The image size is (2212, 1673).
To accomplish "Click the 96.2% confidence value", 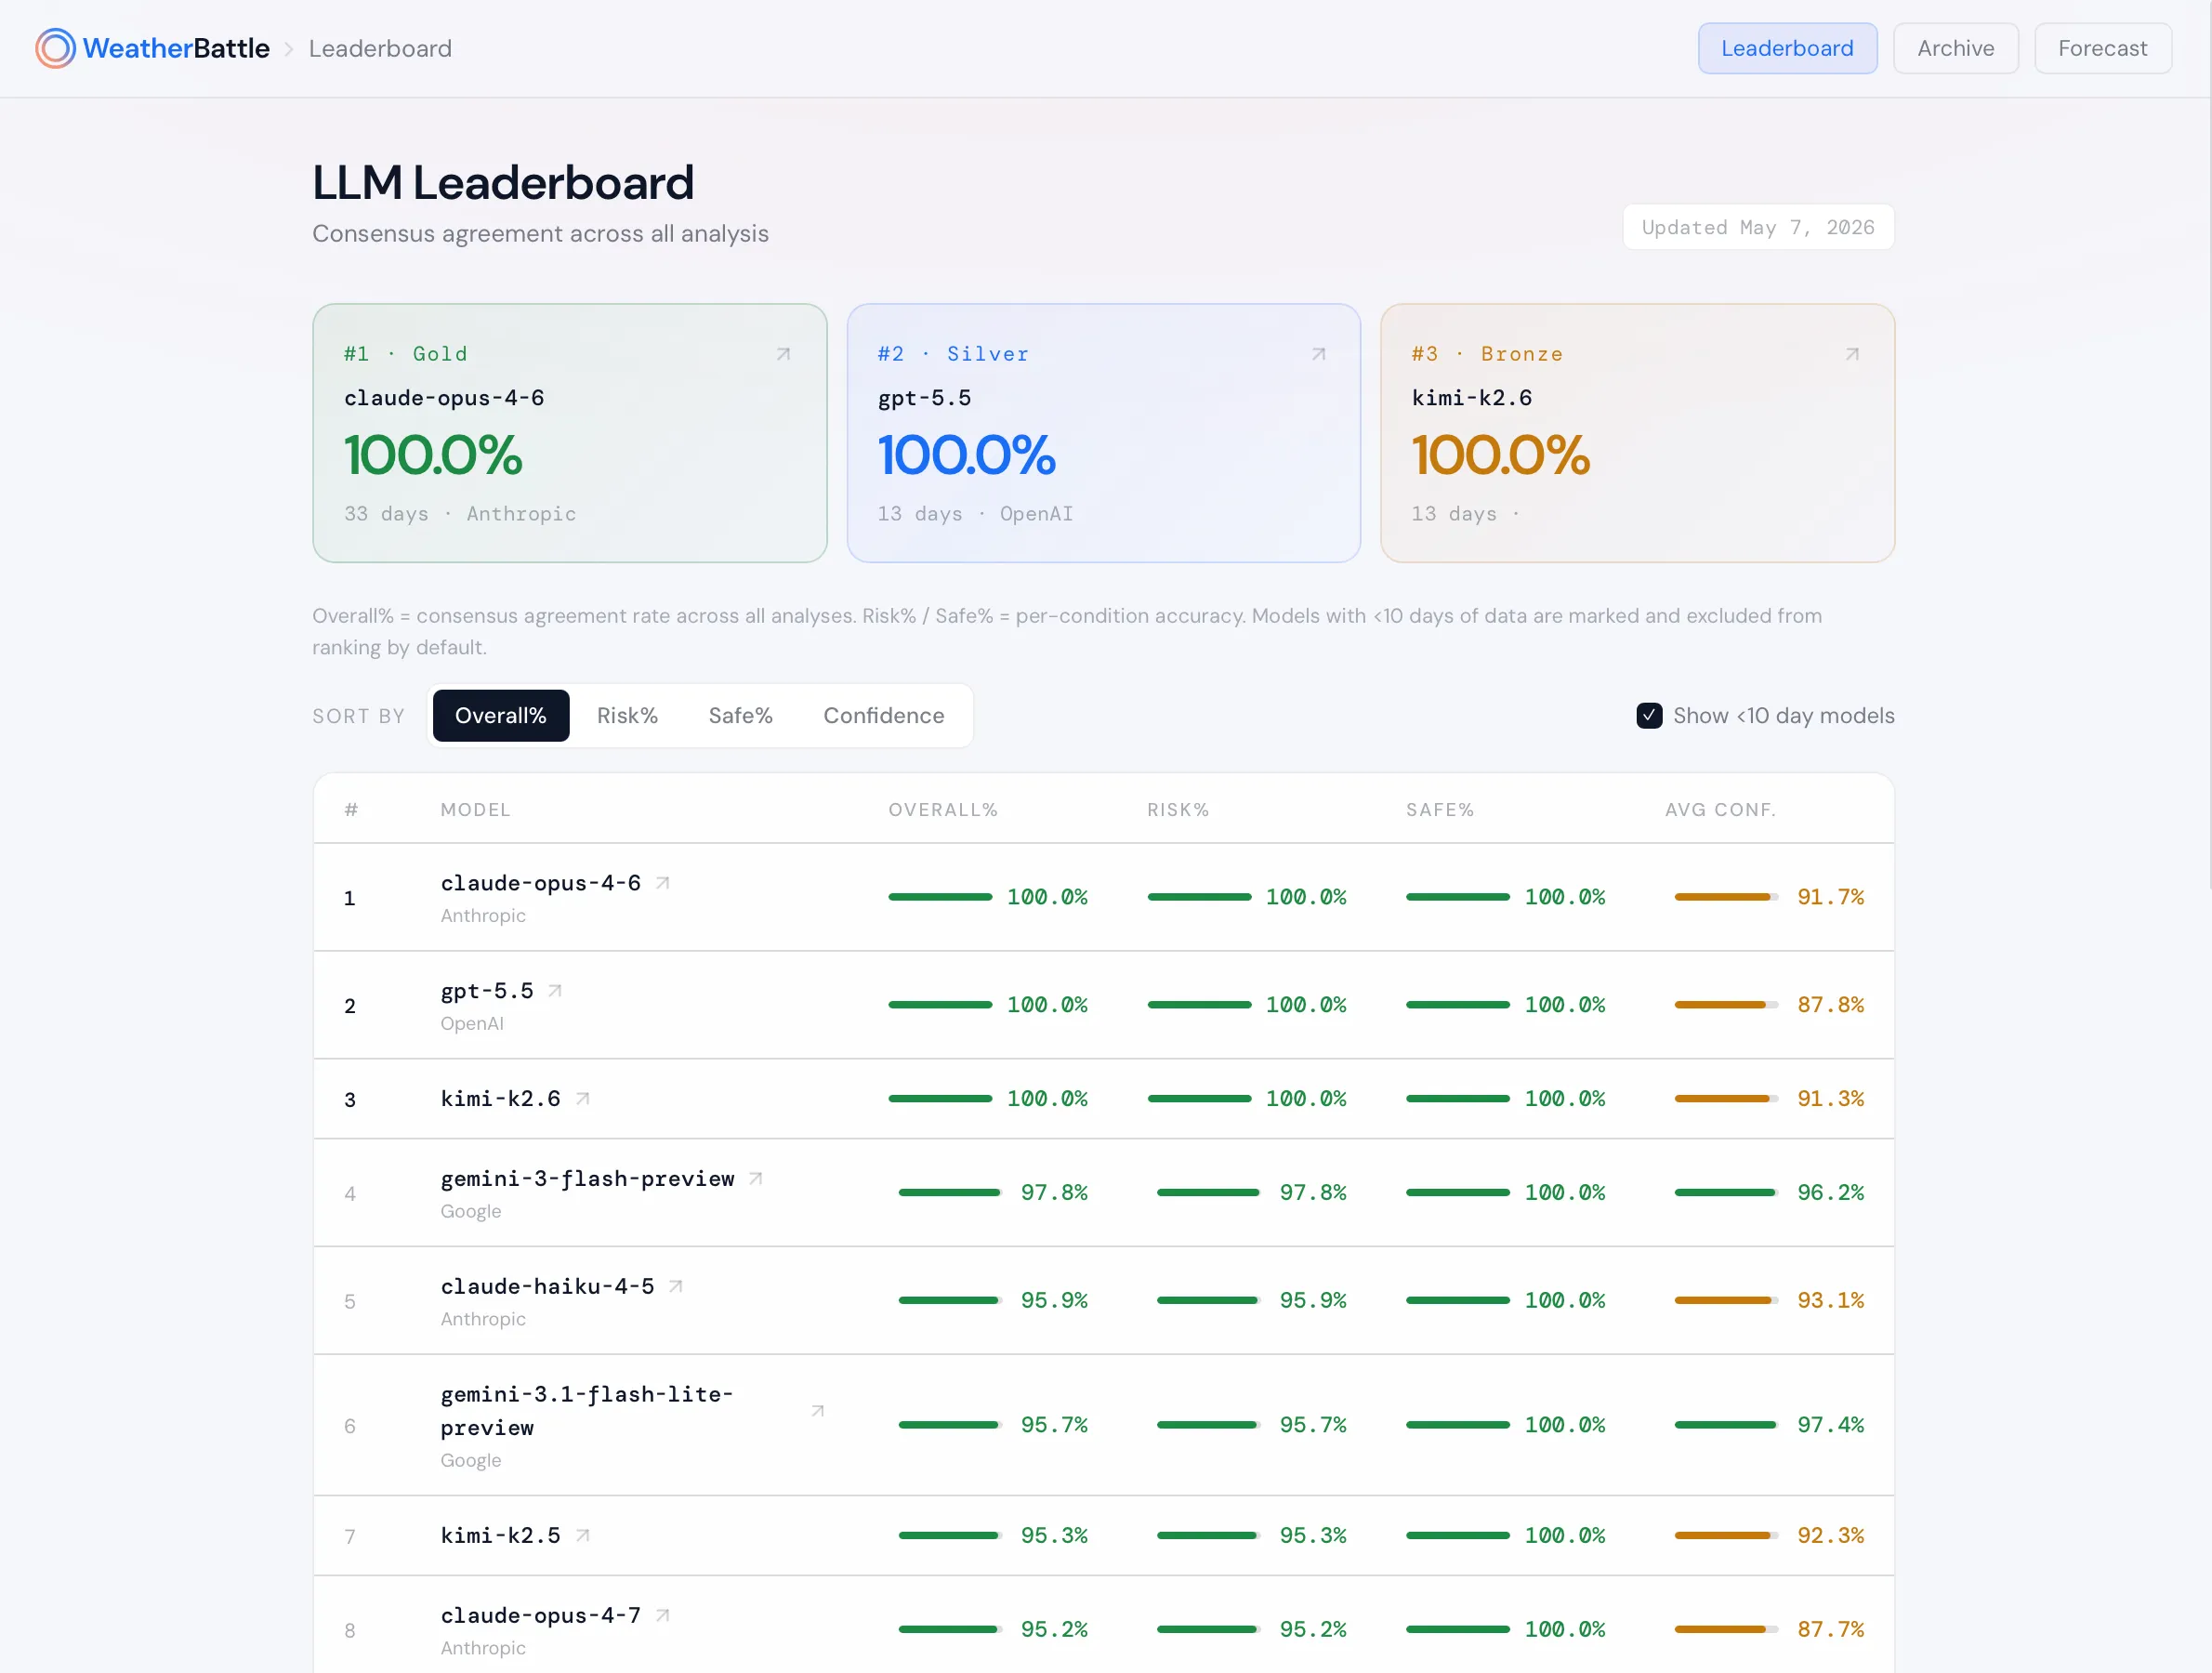I will coord(1831,1192).
